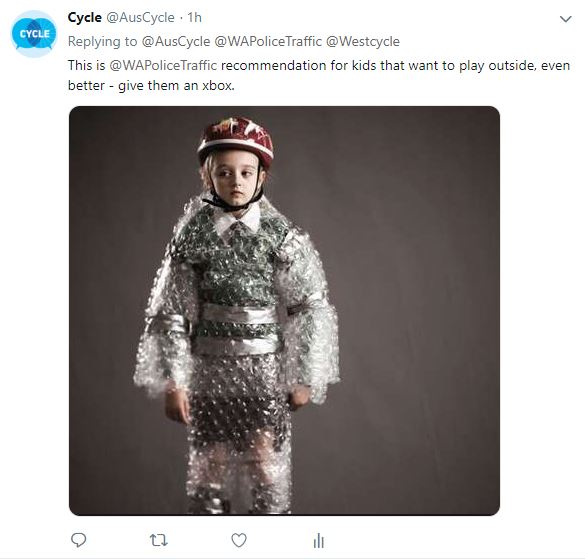Retweet this post using the arrows icon
The height and width of the screenshot is (560, 585).
click(159, 540)
